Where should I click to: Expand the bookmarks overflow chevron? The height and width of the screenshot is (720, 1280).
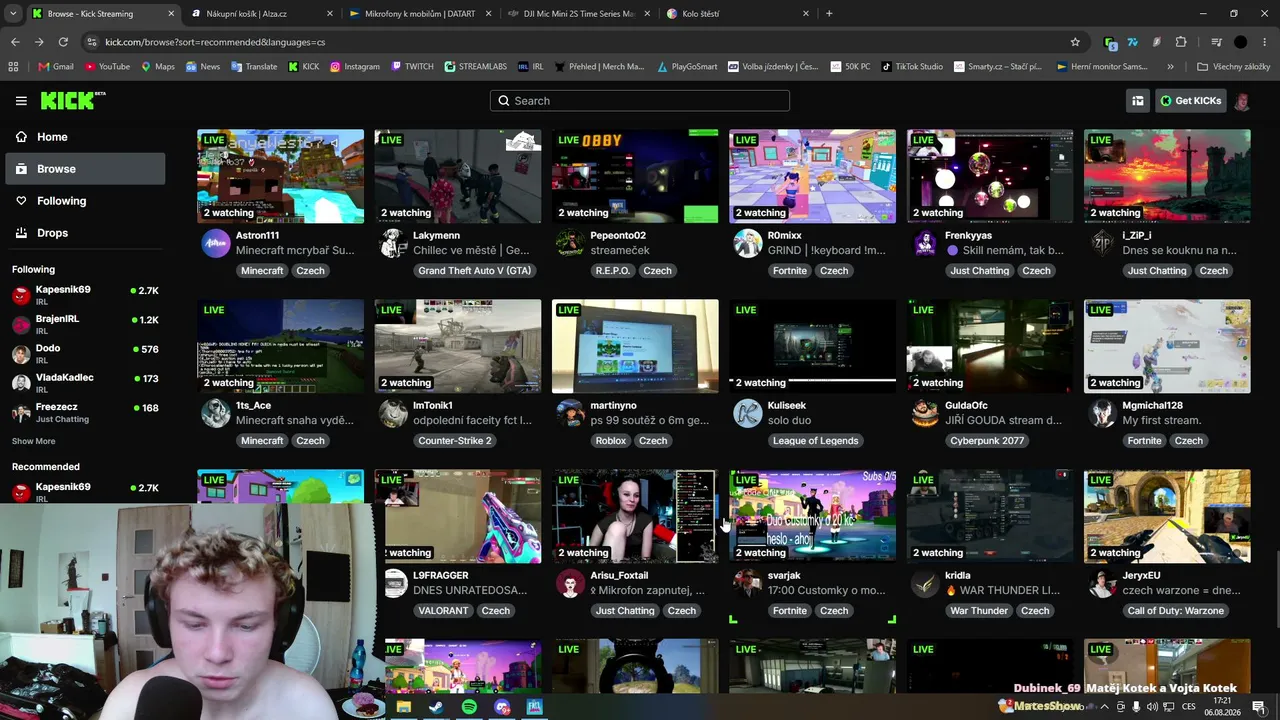click(1170, 67)
